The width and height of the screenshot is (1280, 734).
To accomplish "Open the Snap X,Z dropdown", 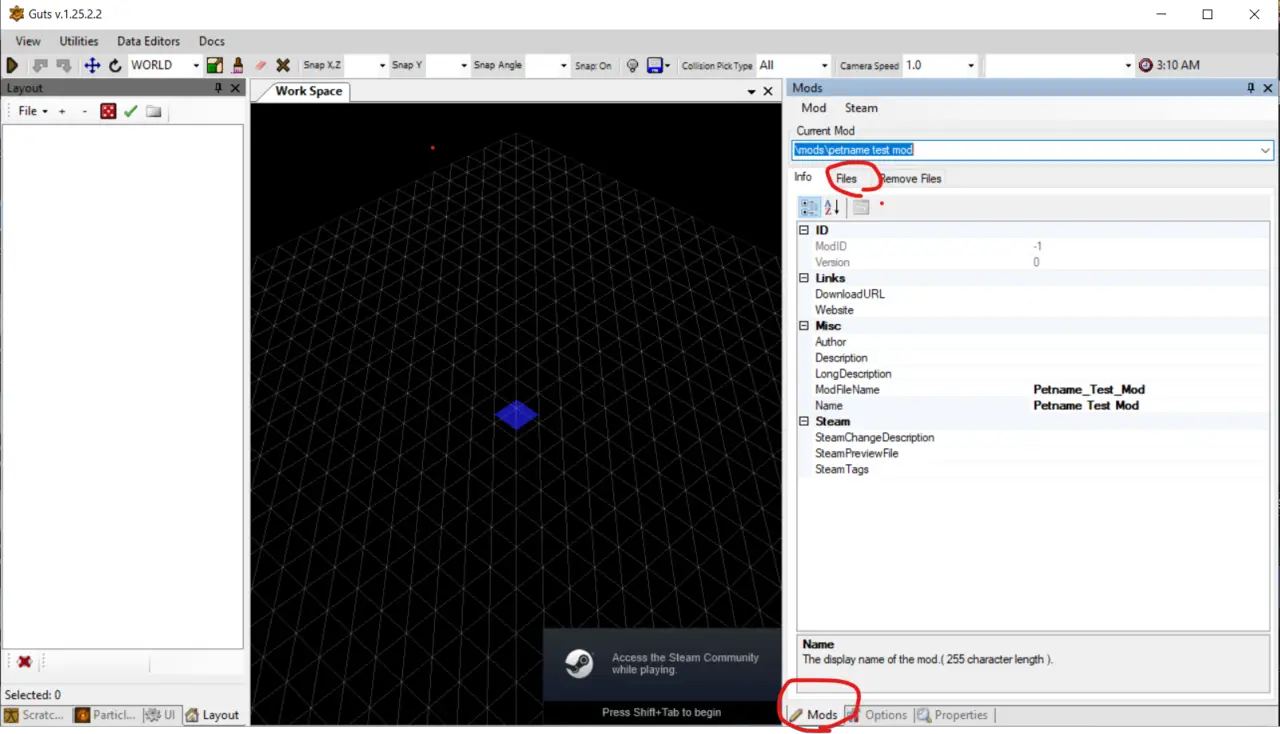I will (x=381, y=65).
